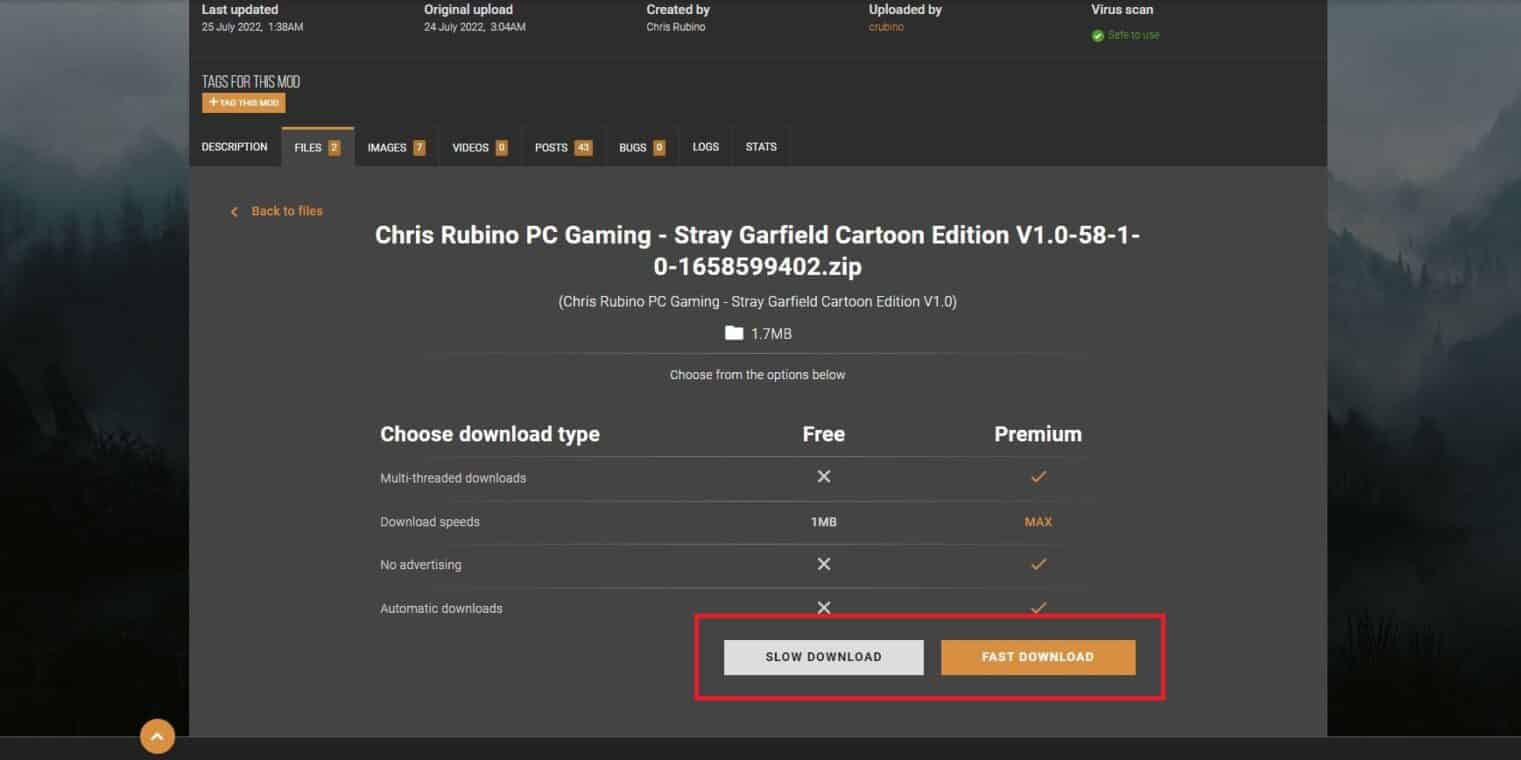Click the Free column header
This screenshot has width=1521, height=760.
(x=823, y=434)
